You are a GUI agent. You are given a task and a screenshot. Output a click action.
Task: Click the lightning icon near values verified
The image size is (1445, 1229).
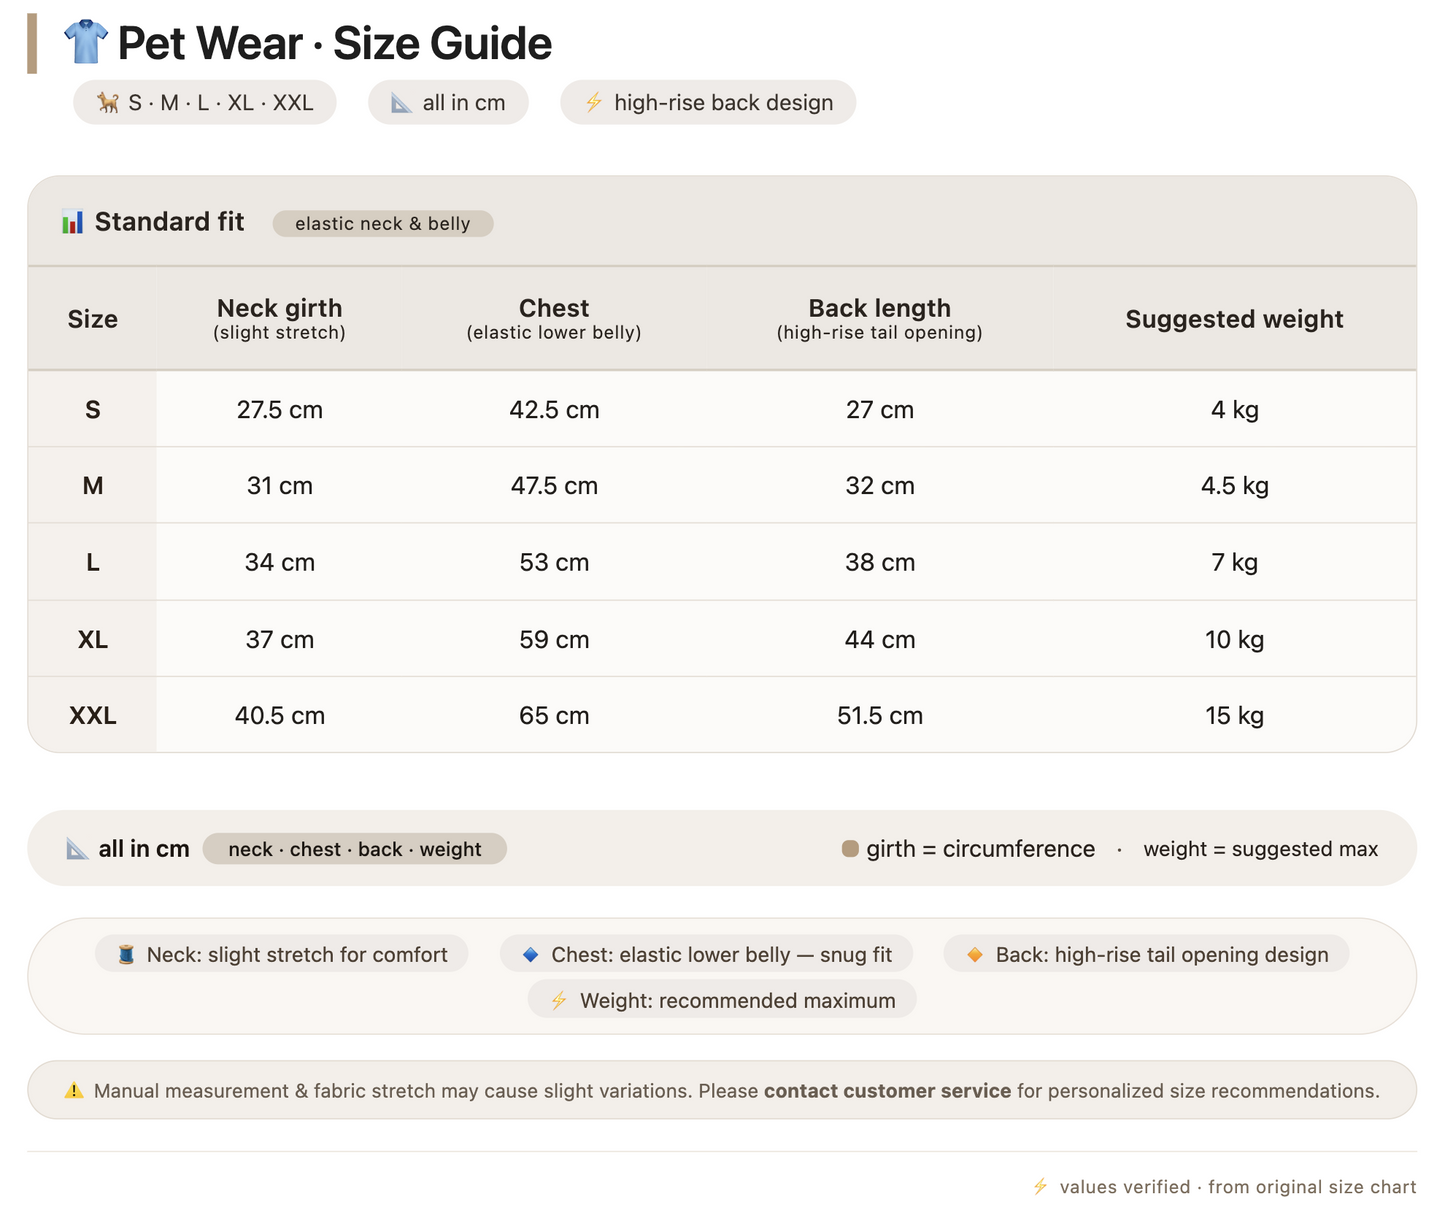click(1040, 1187)
